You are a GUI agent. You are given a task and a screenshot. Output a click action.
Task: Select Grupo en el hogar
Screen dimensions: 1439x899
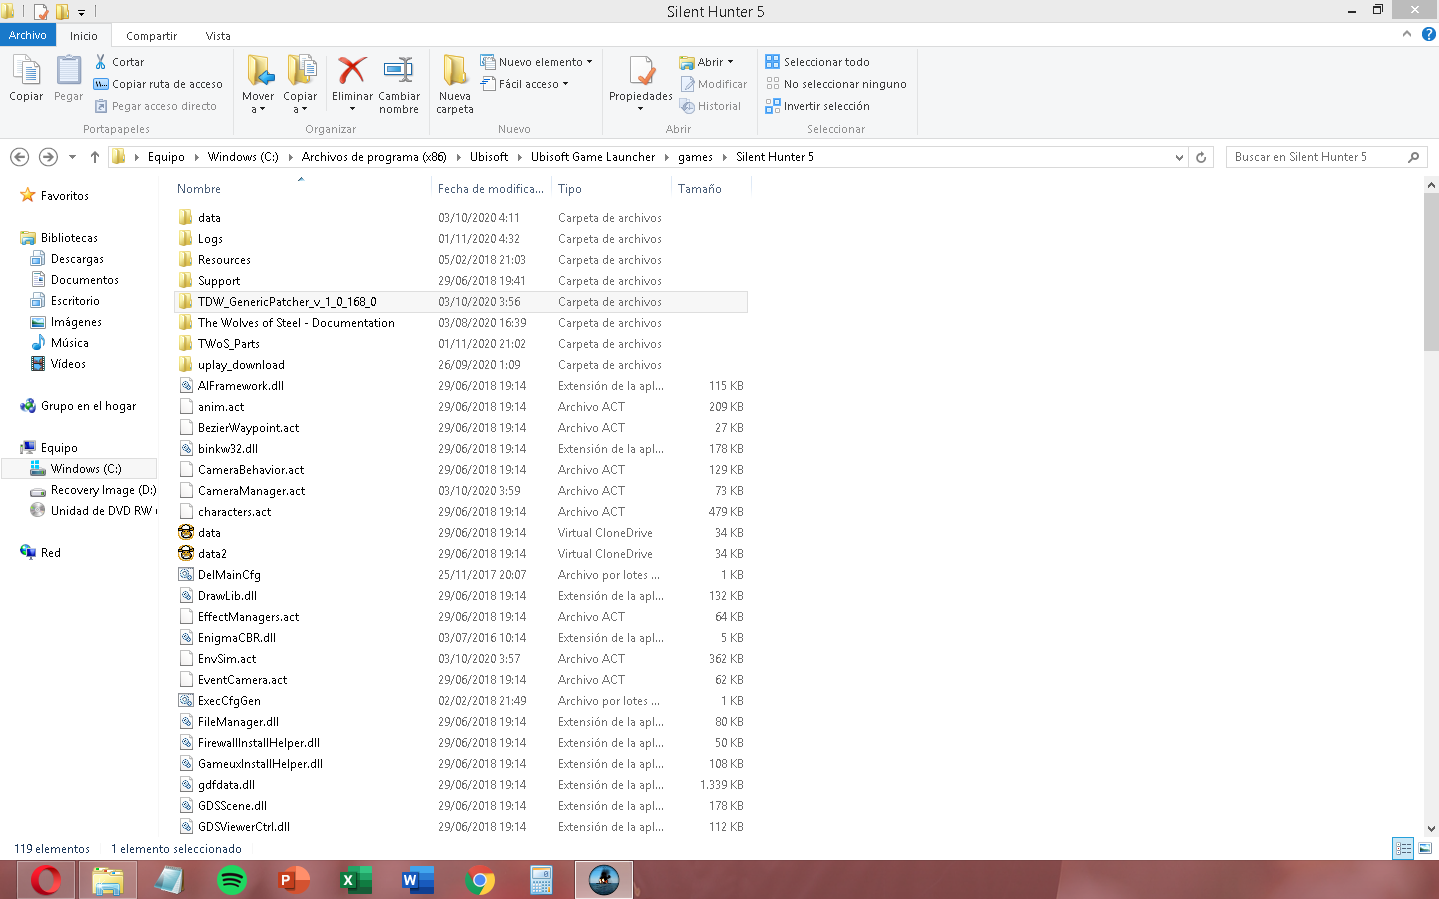point(88,406)
